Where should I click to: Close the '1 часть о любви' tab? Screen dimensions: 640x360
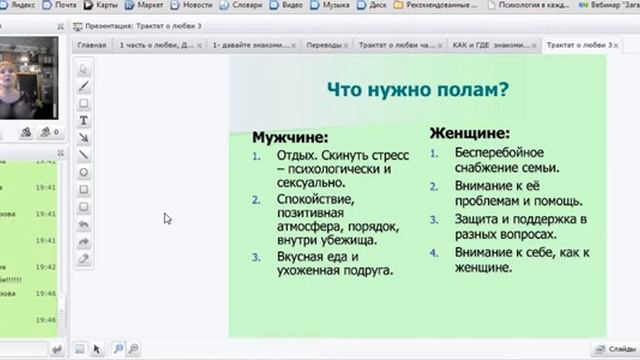(199, 46)
